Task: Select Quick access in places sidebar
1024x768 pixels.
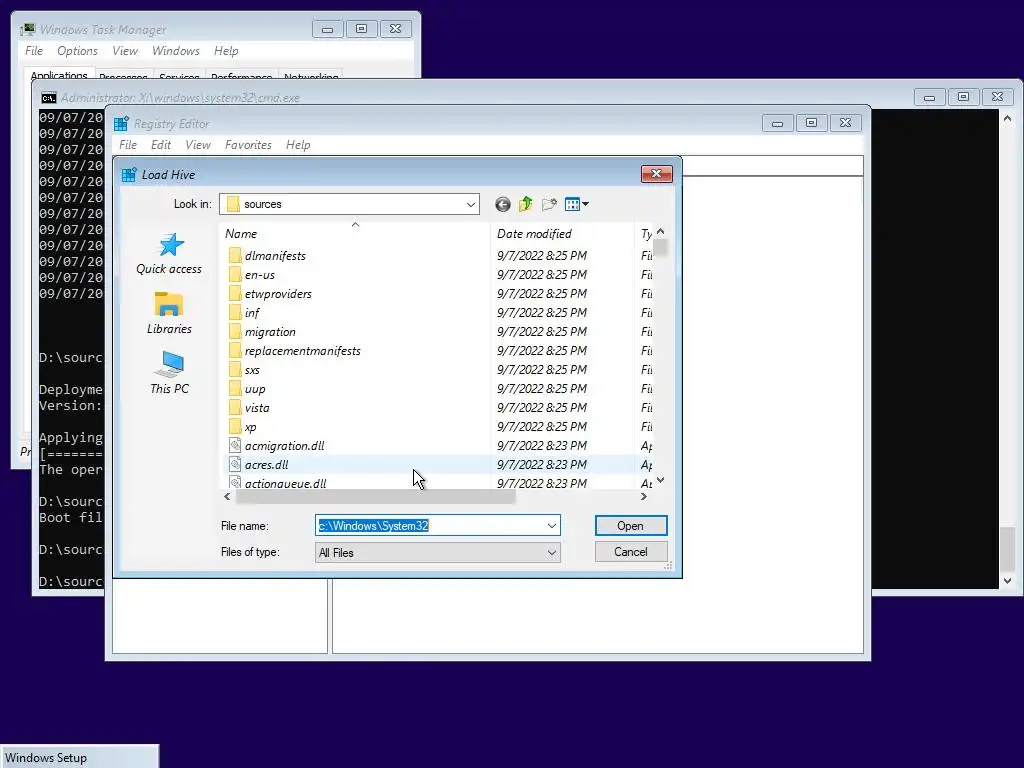Action: (169, 254)
